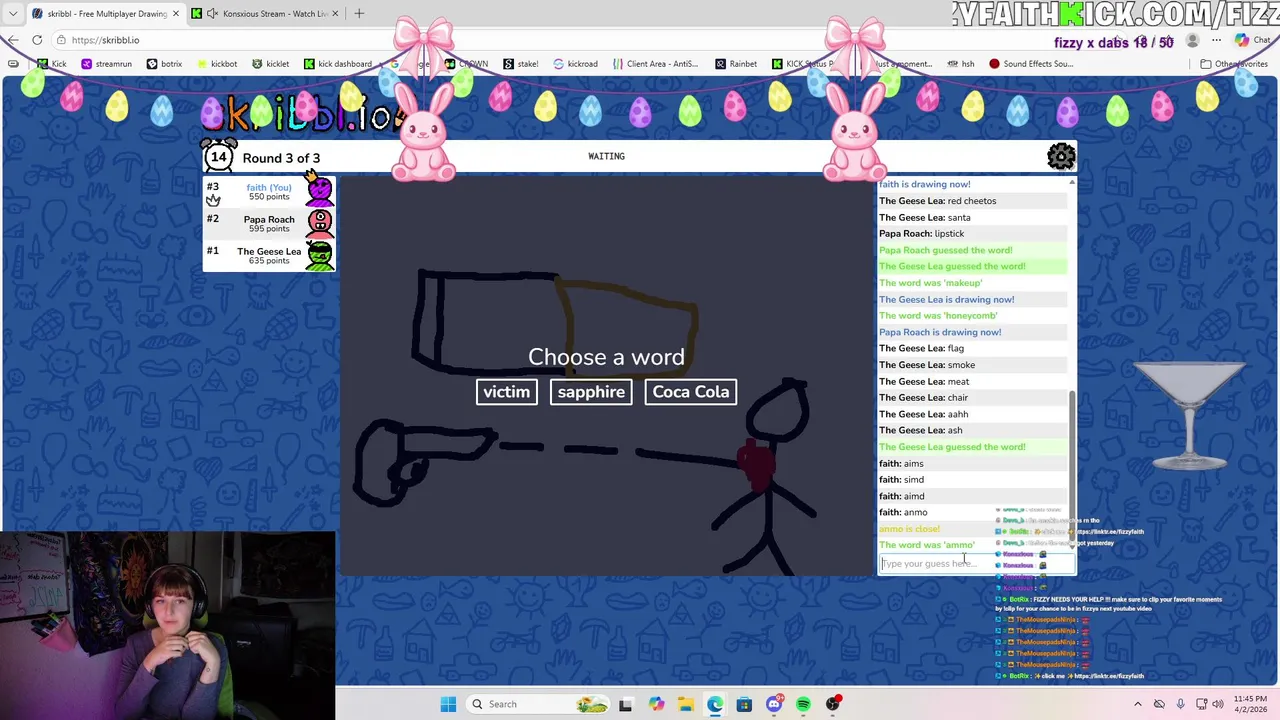The image size is (1280, 720).
Task: Open OBS Studio from the taskbar
Action: tap(833, 704)
